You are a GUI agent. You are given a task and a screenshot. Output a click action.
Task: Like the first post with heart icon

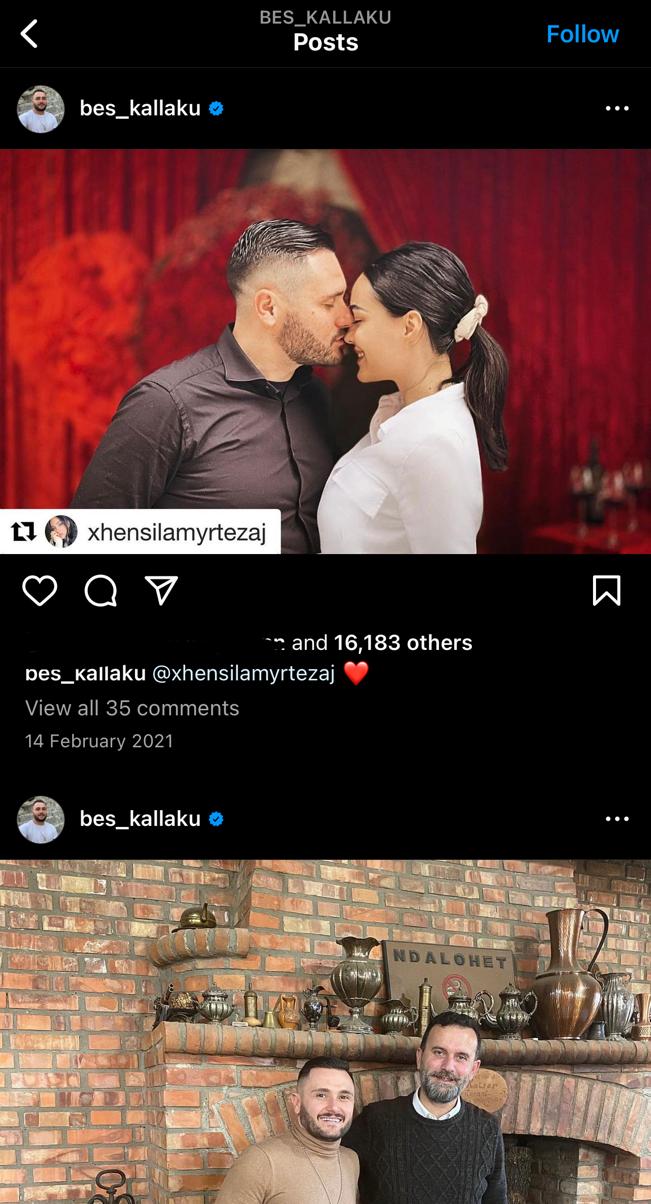point(40,591)
